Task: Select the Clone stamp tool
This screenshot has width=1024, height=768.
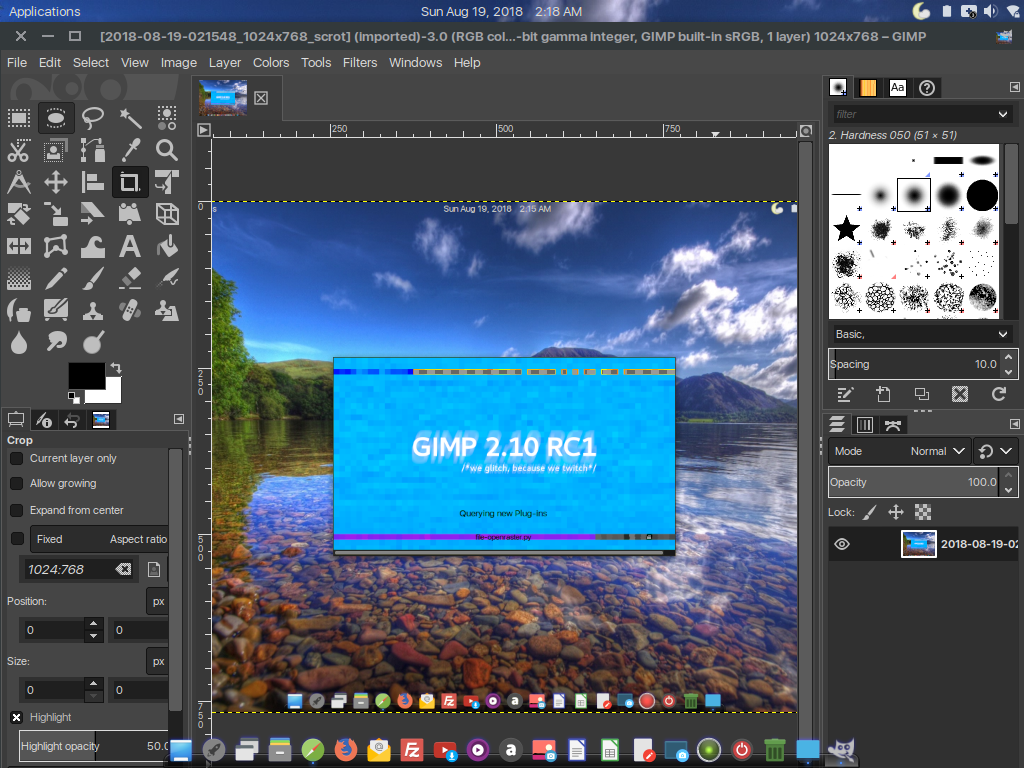Action: click(x=93, y=310)
